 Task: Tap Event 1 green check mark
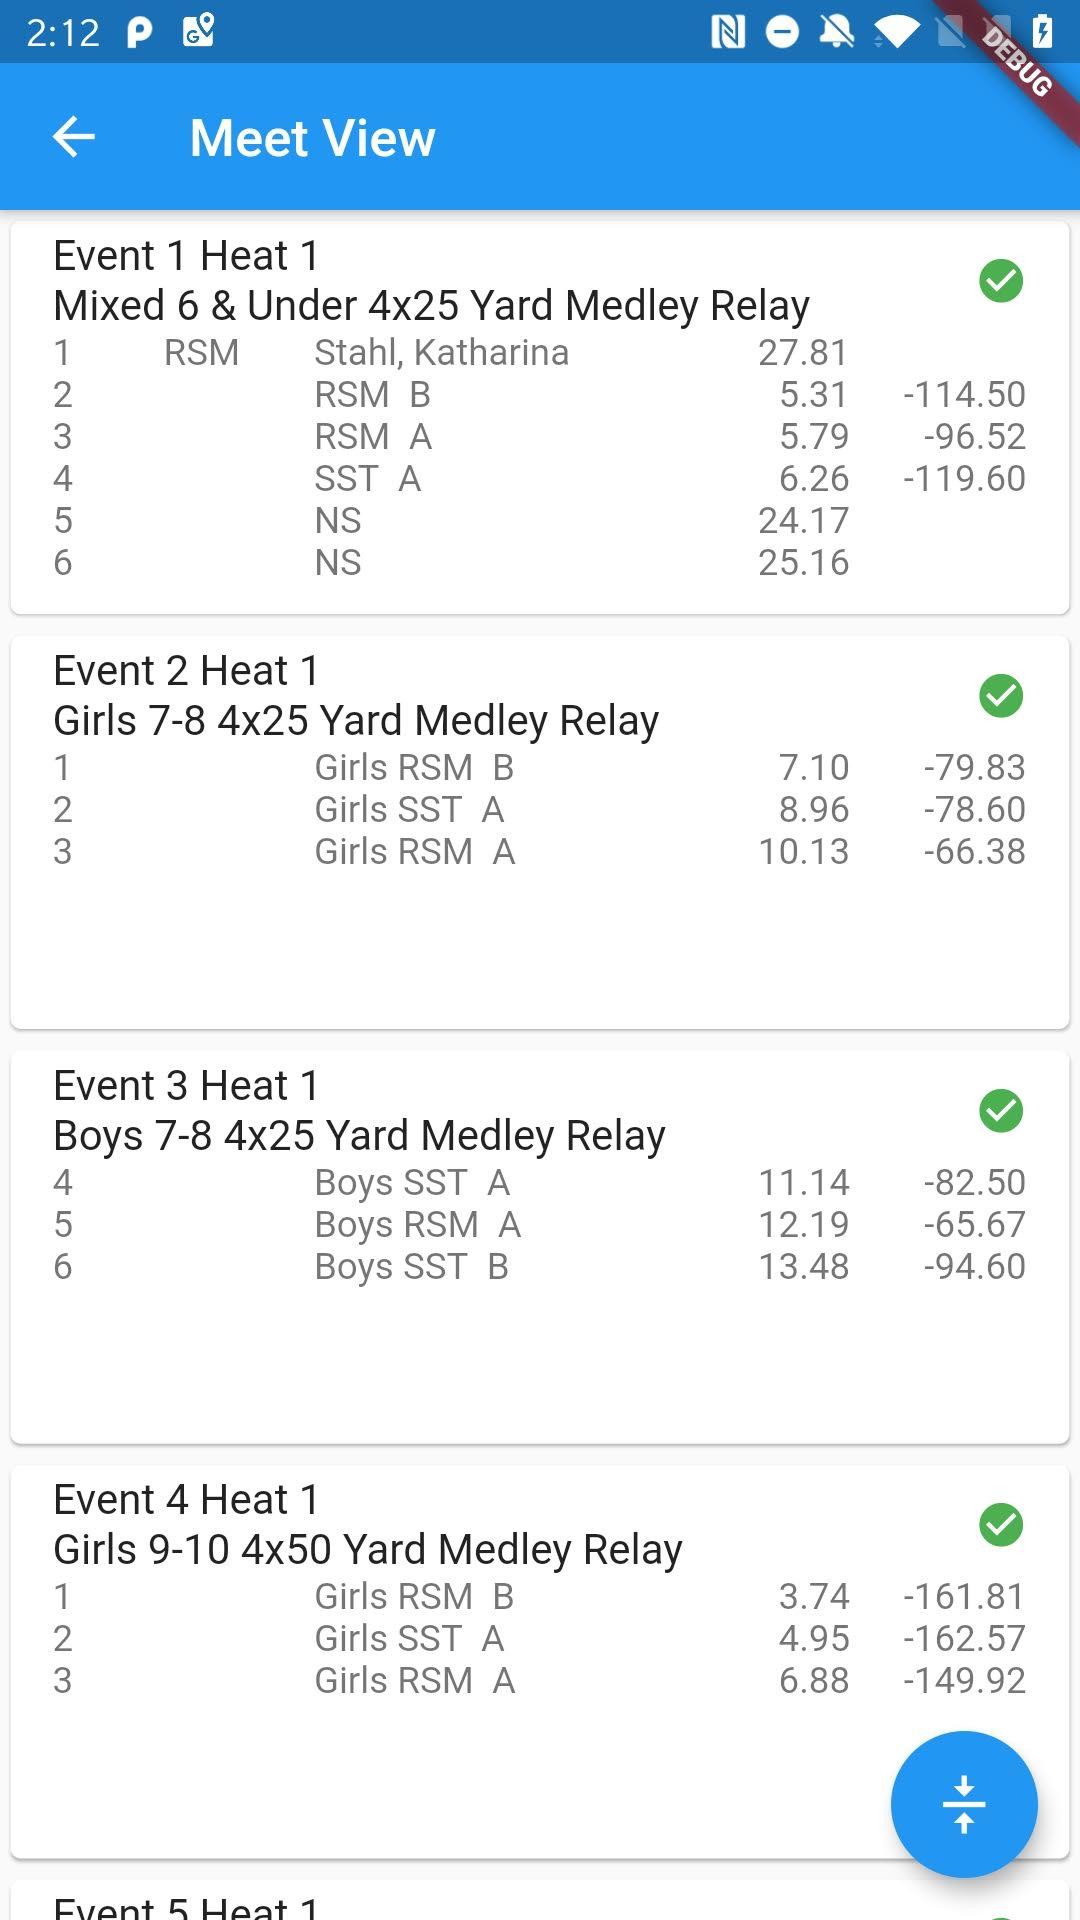tap(1000, 281)
